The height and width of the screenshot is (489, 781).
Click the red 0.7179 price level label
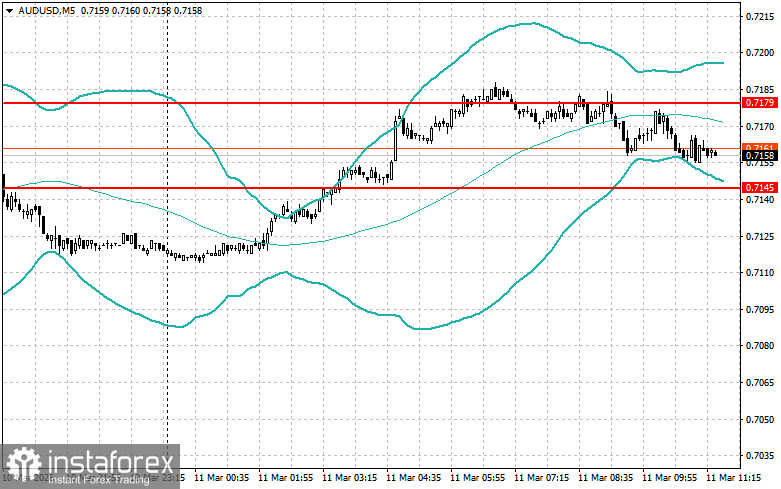point(760,103)
